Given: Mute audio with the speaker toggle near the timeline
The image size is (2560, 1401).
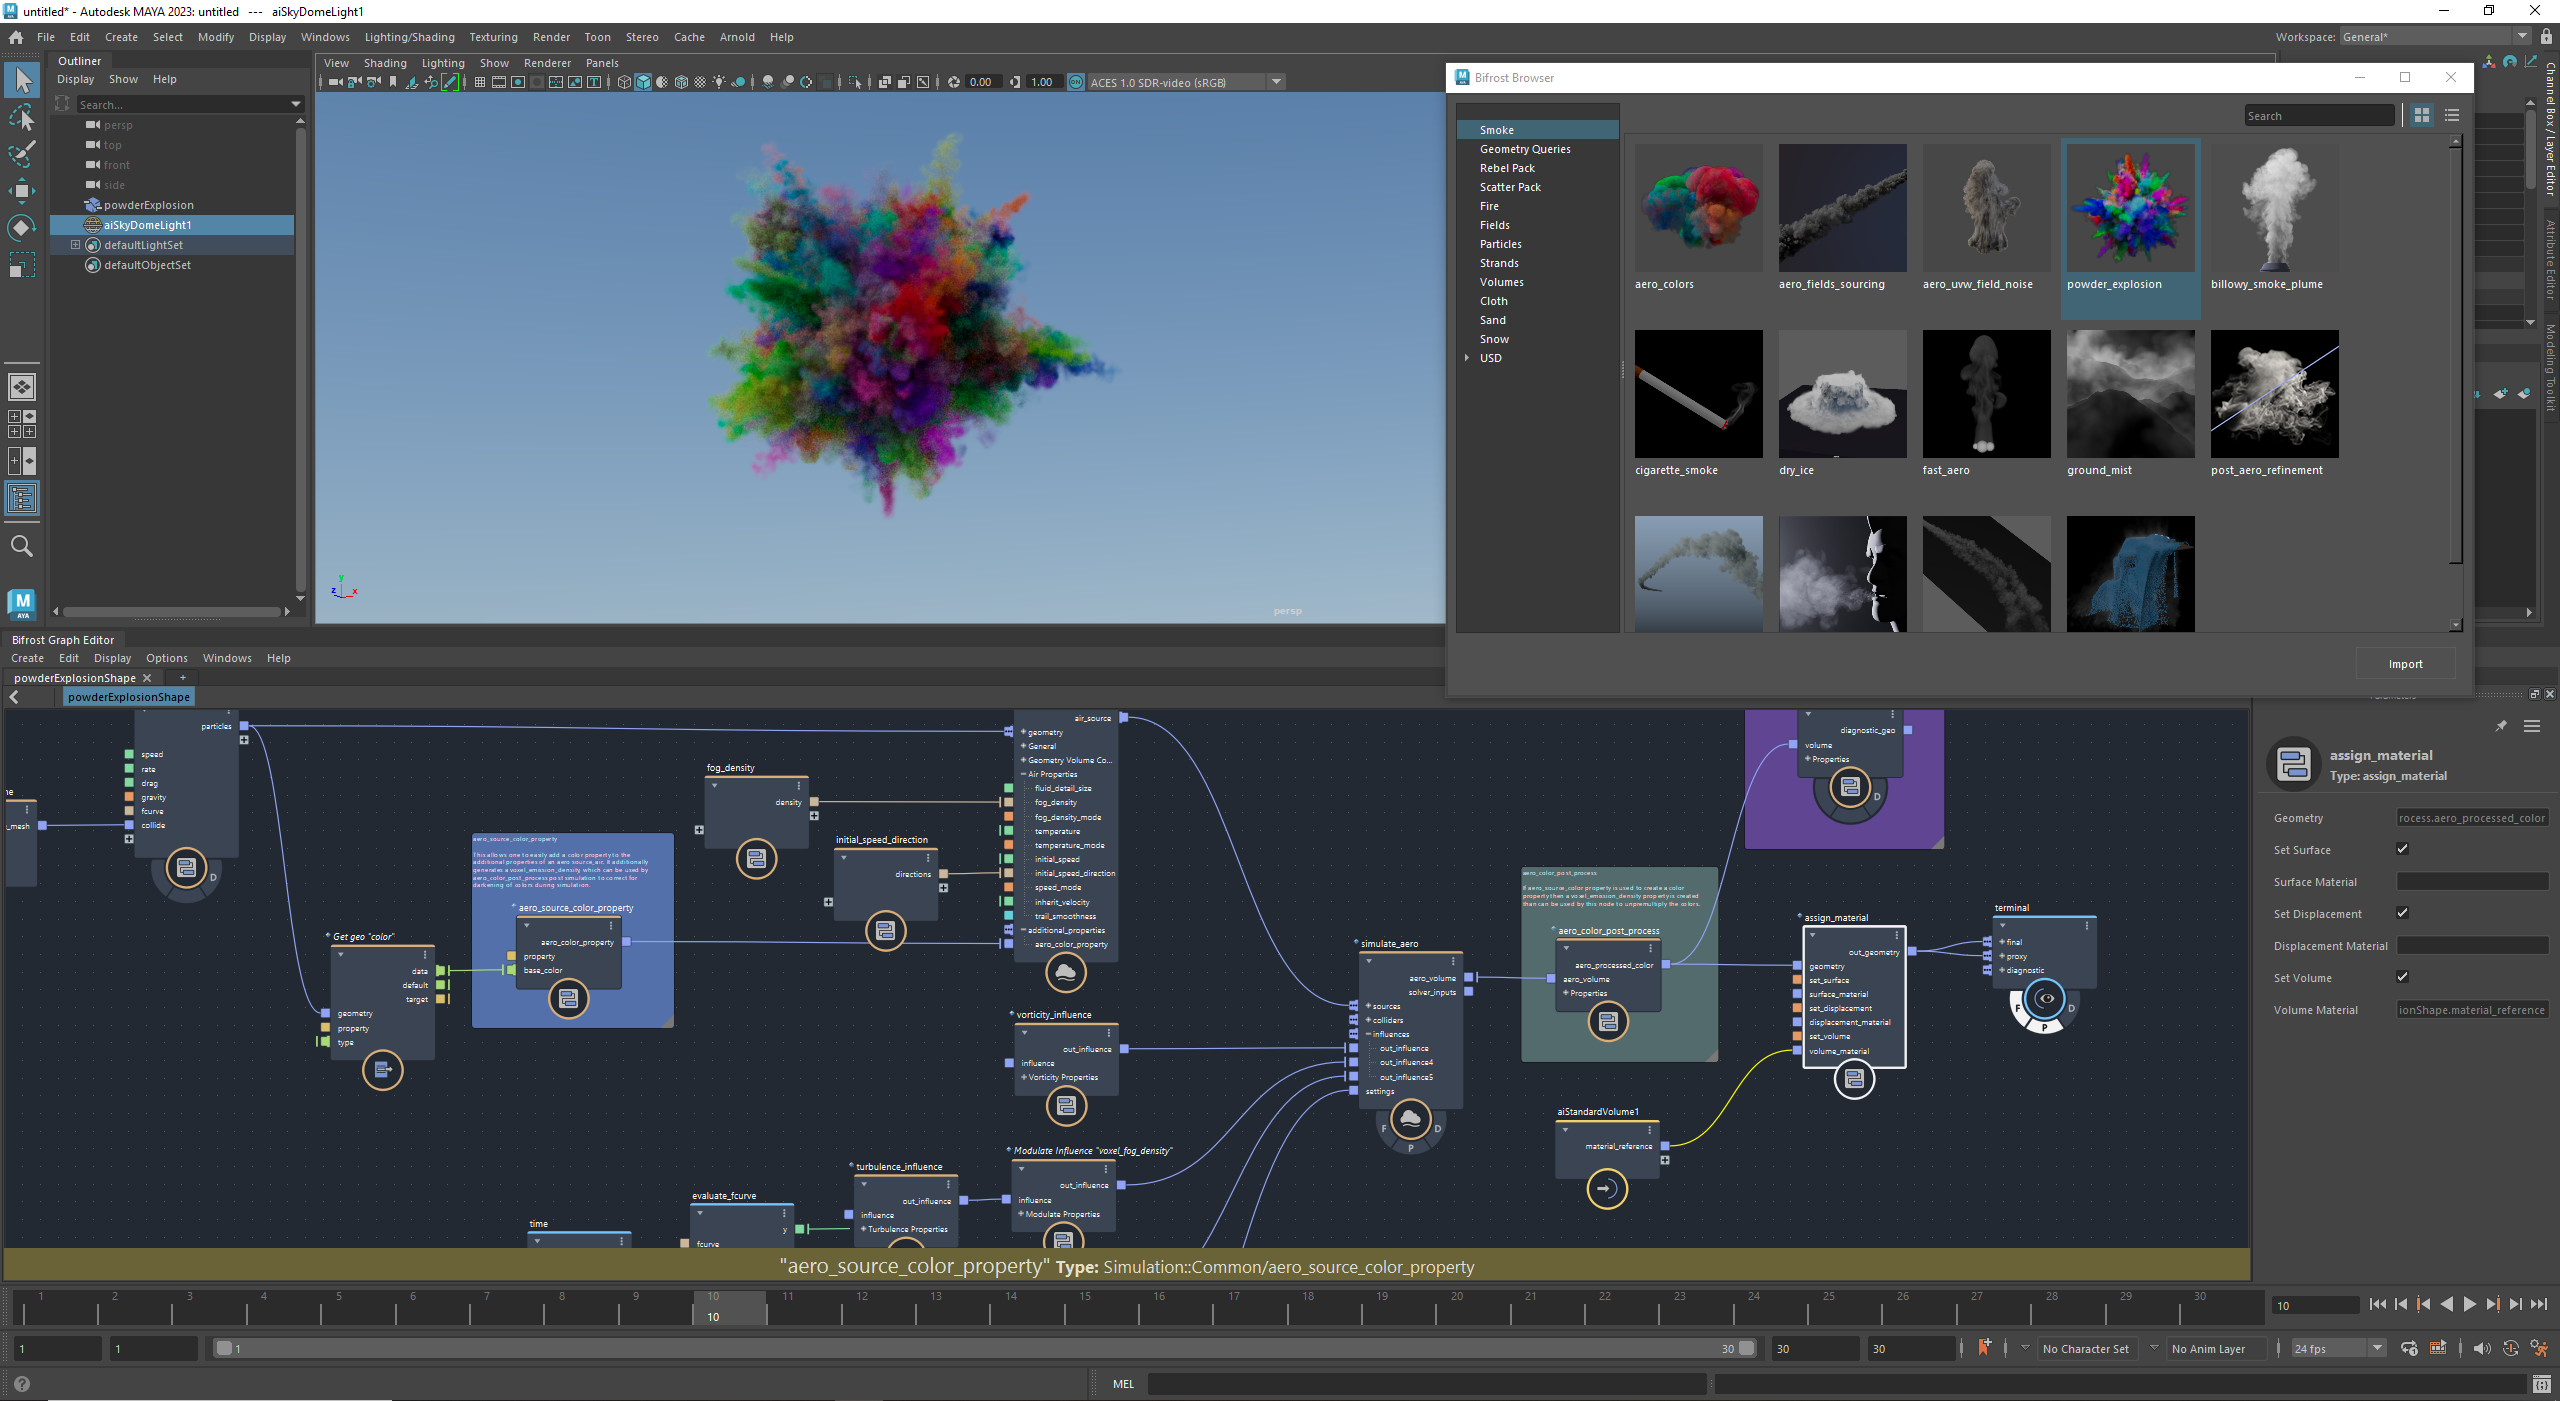Looking at the screenshot, I should pyautogui.click(x=2481, y=1348).
